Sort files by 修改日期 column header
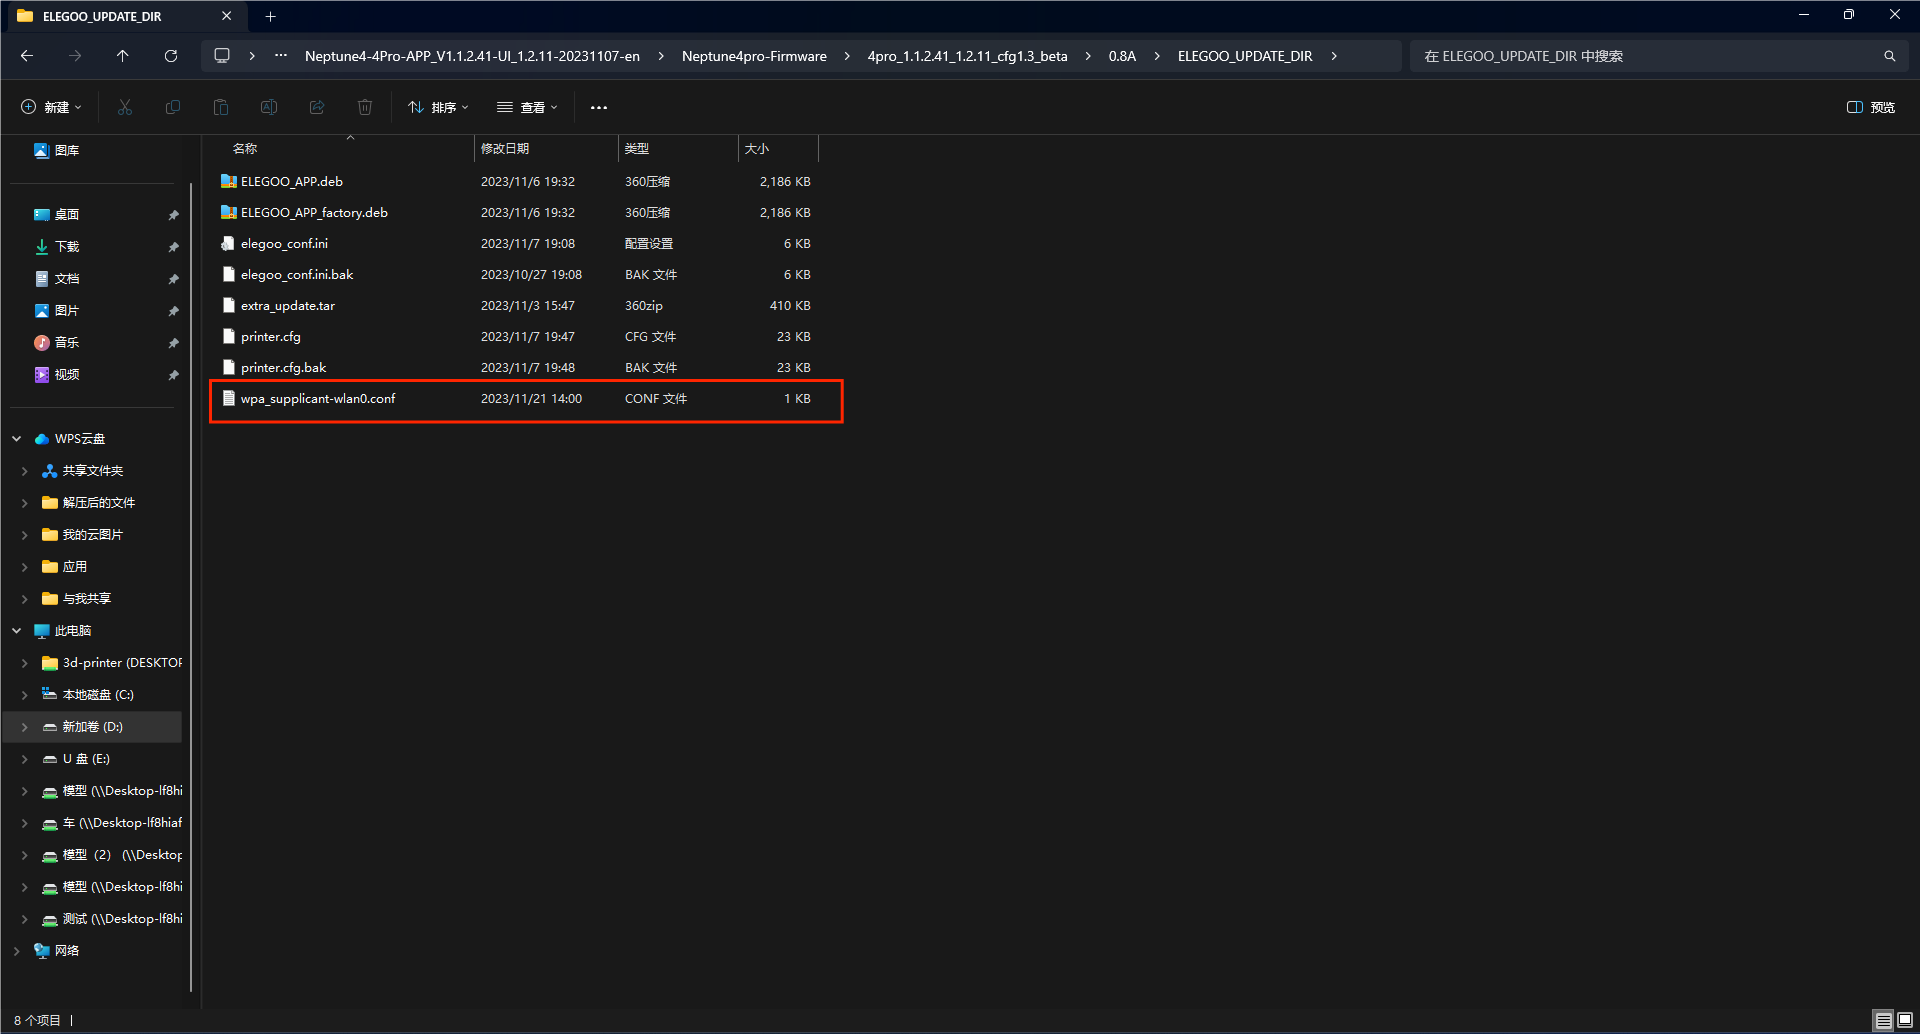 [505, 148]
